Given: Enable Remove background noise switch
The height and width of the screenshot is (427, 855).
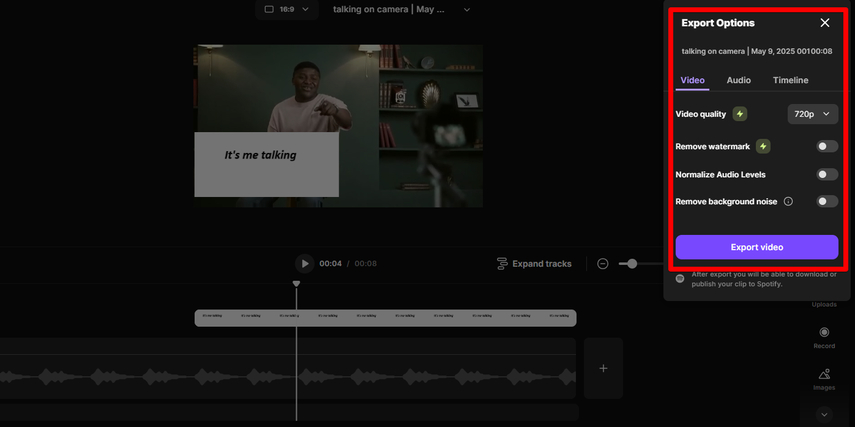Looking at the screenshot, I should click(827, 201).
